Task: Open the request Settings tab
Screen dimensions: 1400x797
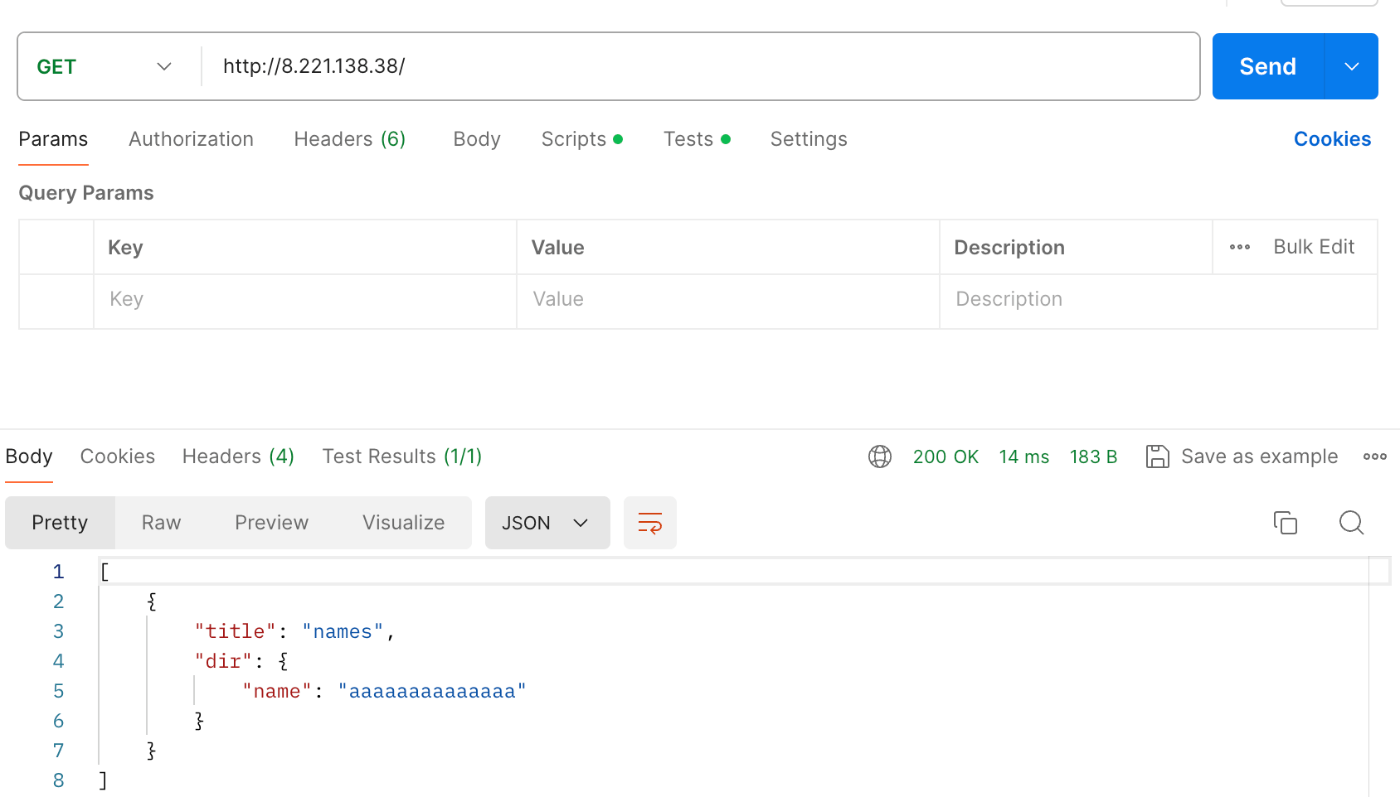Action: (x=808, y=139)
